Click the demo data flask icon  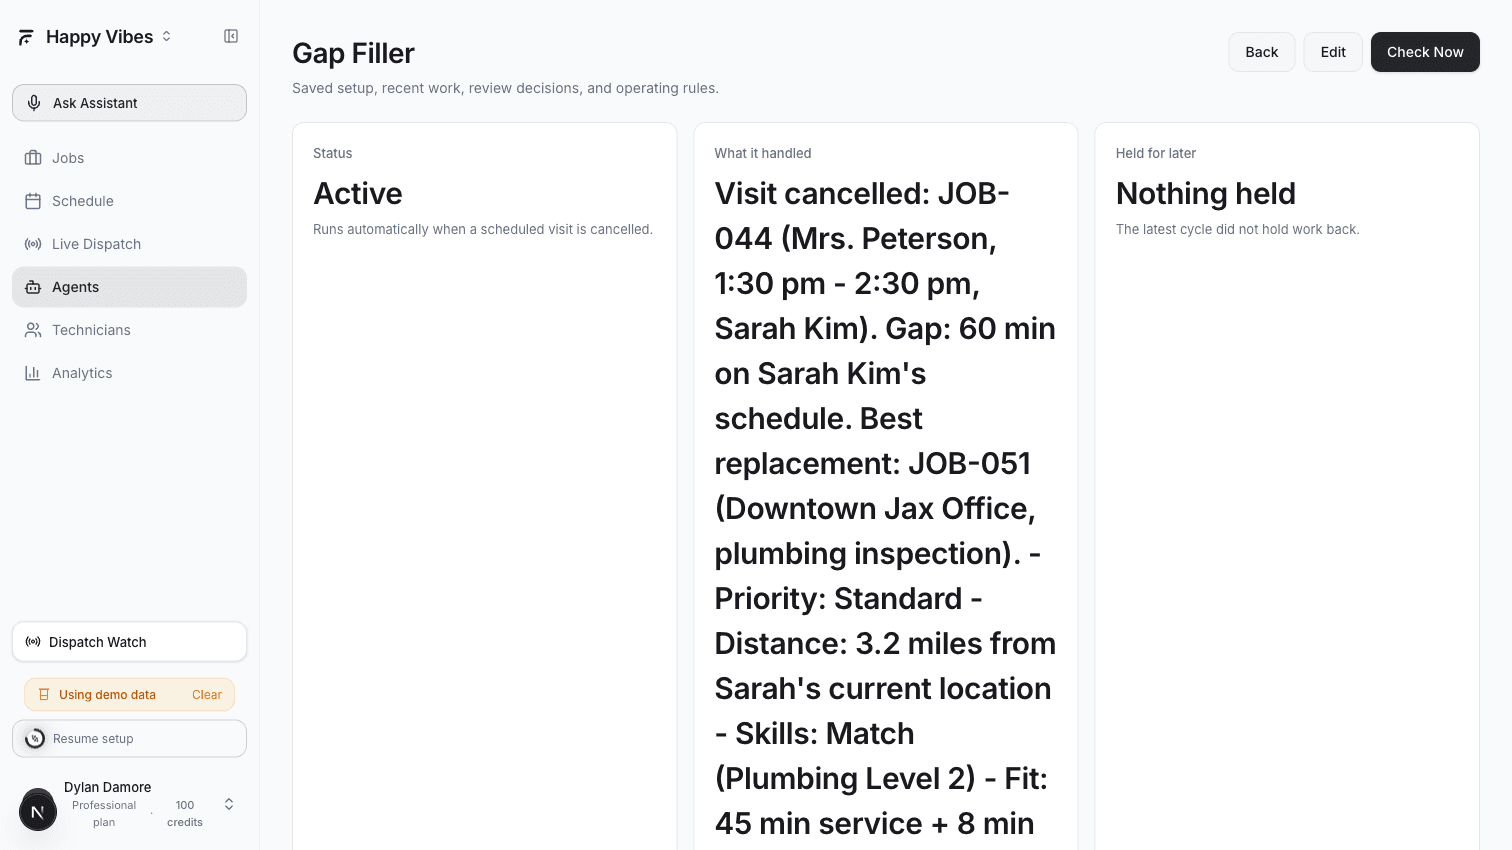[42, 694]
